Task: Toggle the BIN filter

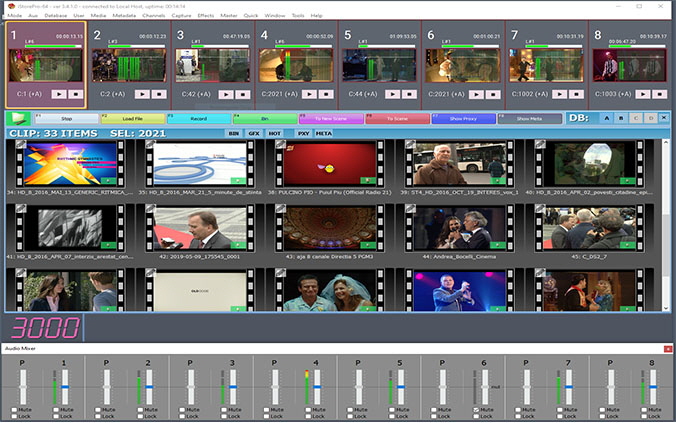Action: tap(234, 134)
